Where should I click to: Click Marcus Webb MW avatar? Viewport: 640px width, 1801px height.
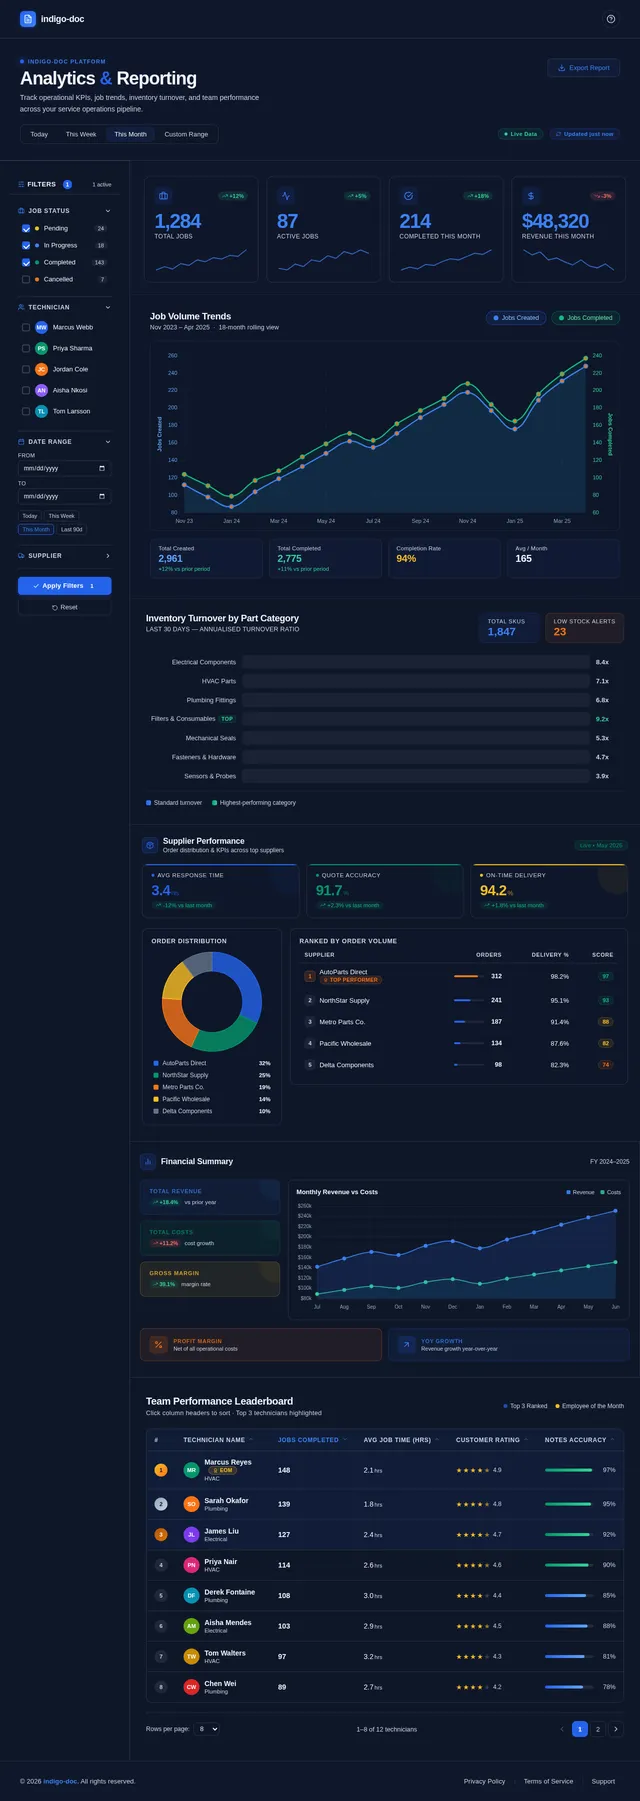click(41, 327)
